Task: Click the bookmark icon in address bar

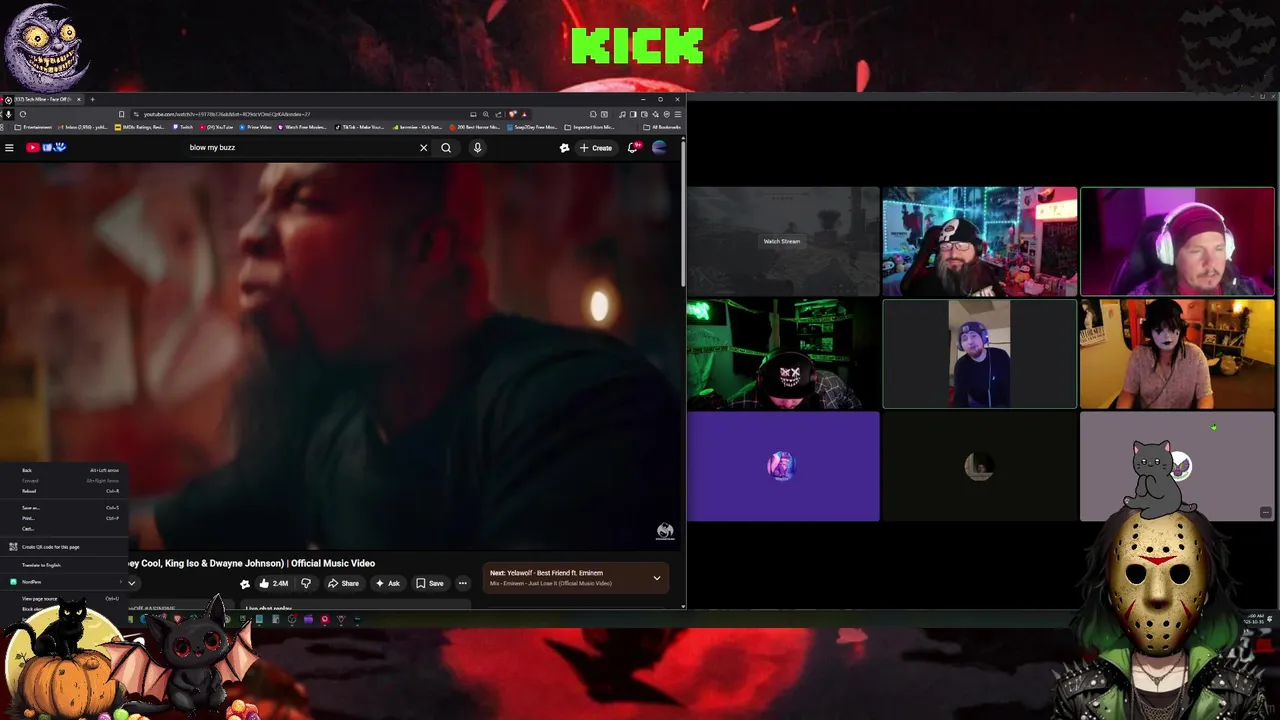Action: 121,114
